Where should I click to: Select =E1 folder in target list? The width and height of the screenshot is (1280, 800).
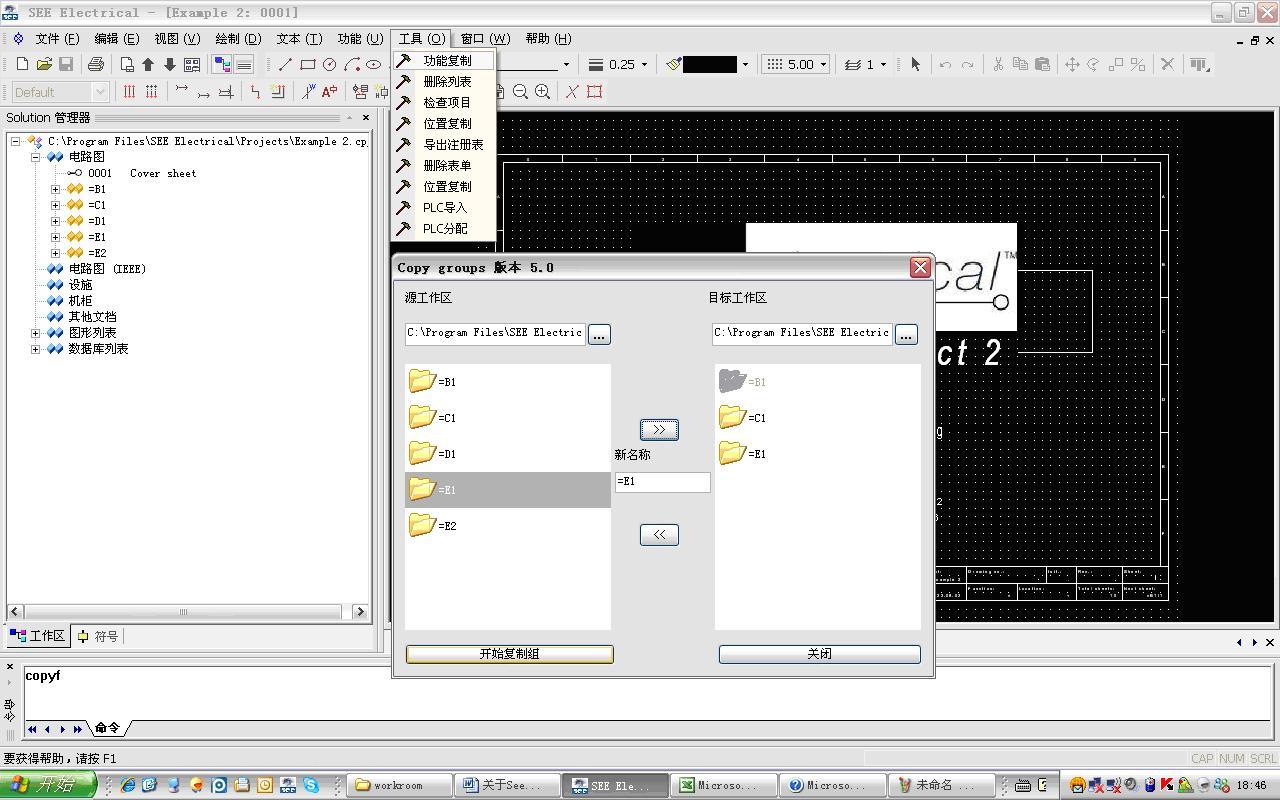coord(818,453)
